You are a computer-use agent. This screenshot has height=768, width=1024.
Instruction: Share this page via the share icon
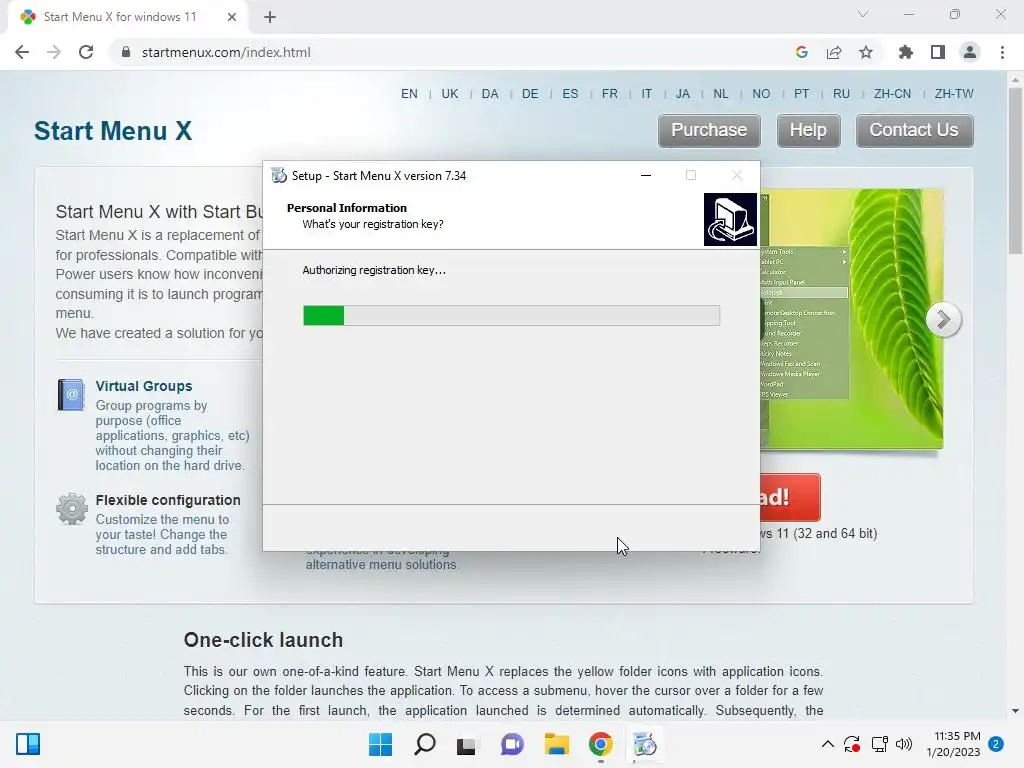834,52
